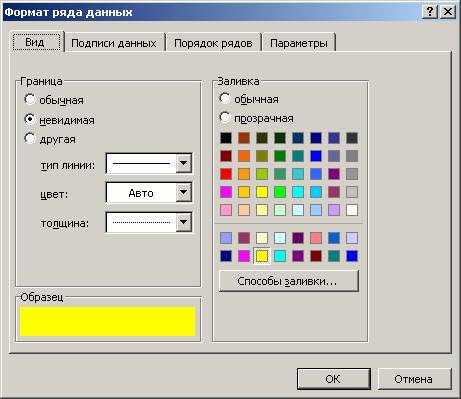Choose the lavender light purple swatch

point(334,210)
